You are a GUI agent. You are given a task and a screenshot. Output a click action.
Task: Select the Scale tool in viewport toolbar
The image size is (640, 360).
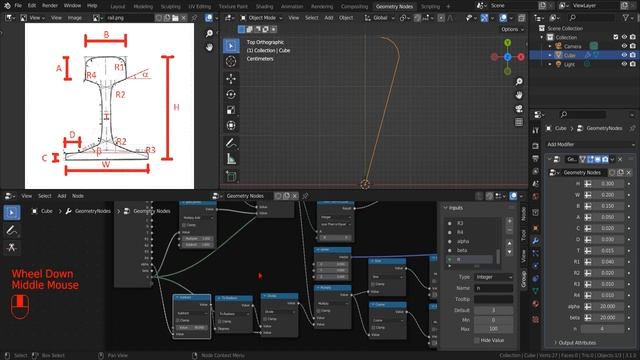[x=231, y=110]
